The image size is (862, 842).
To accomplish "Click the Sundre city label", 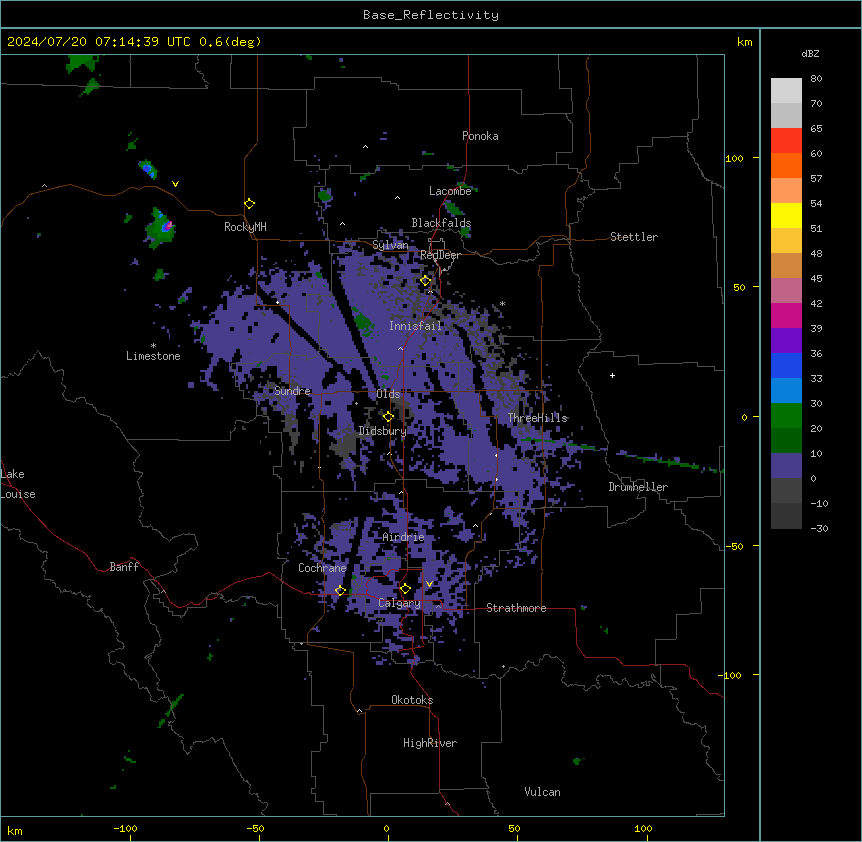I will 292,391.
